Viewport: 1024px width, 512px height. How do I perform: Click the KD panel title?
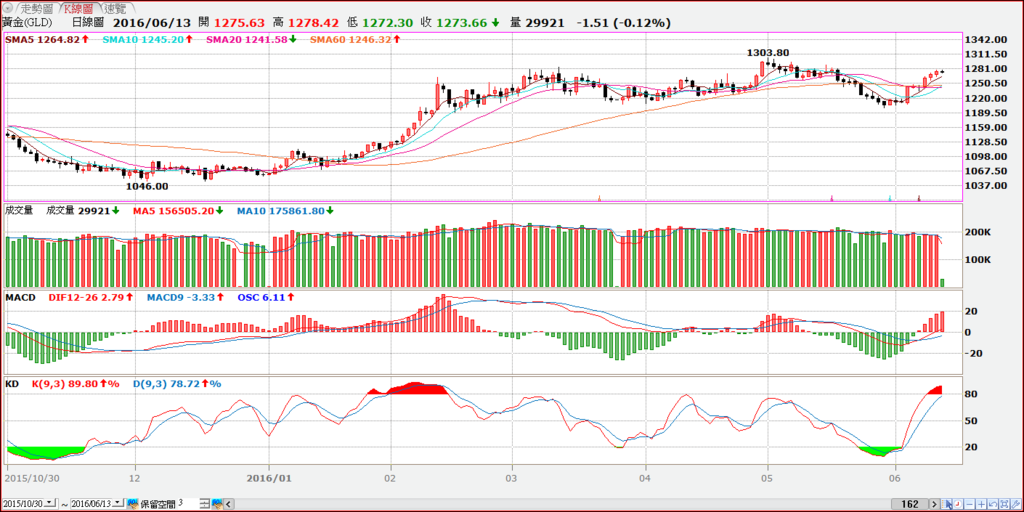pos(12,384)
